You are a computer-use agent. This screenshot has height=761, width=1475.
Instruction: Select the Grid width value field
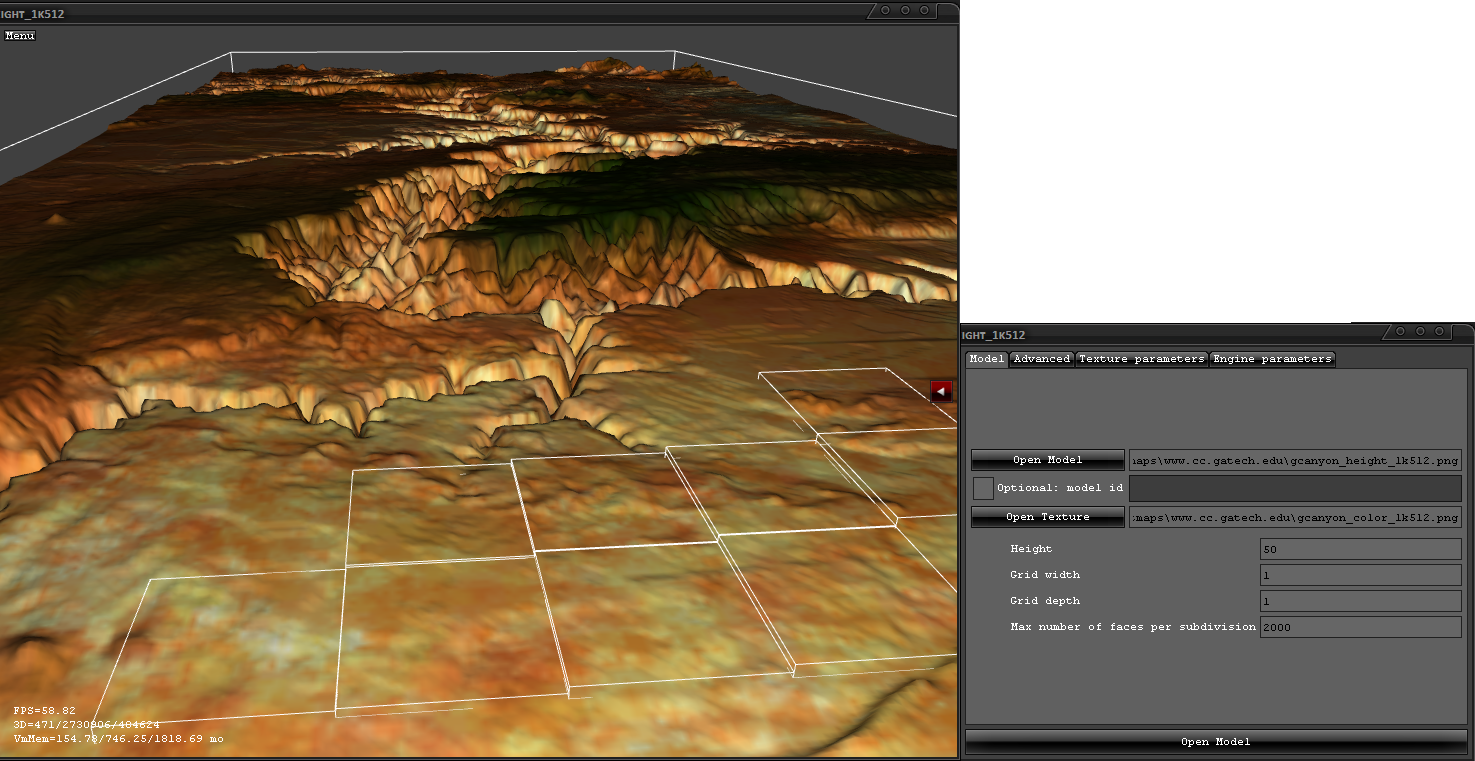[1360, 575]
